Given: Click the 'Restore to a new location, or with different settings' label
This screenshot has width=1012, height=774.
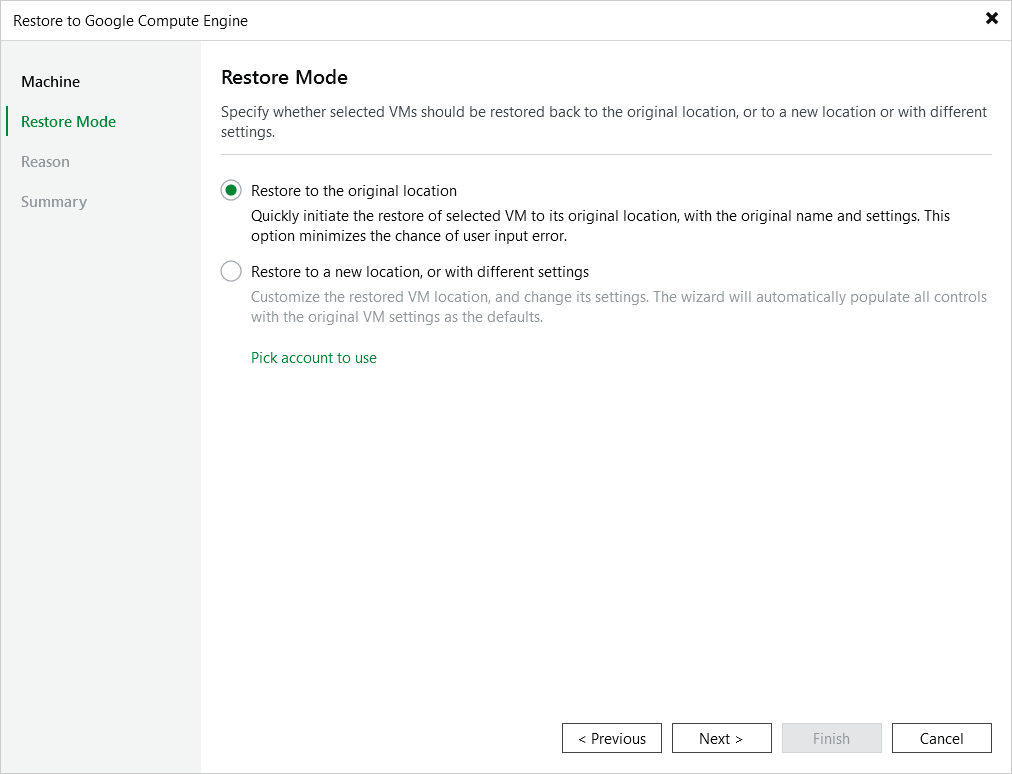Looking at the screenshot, I should click(x=420, y=272).
